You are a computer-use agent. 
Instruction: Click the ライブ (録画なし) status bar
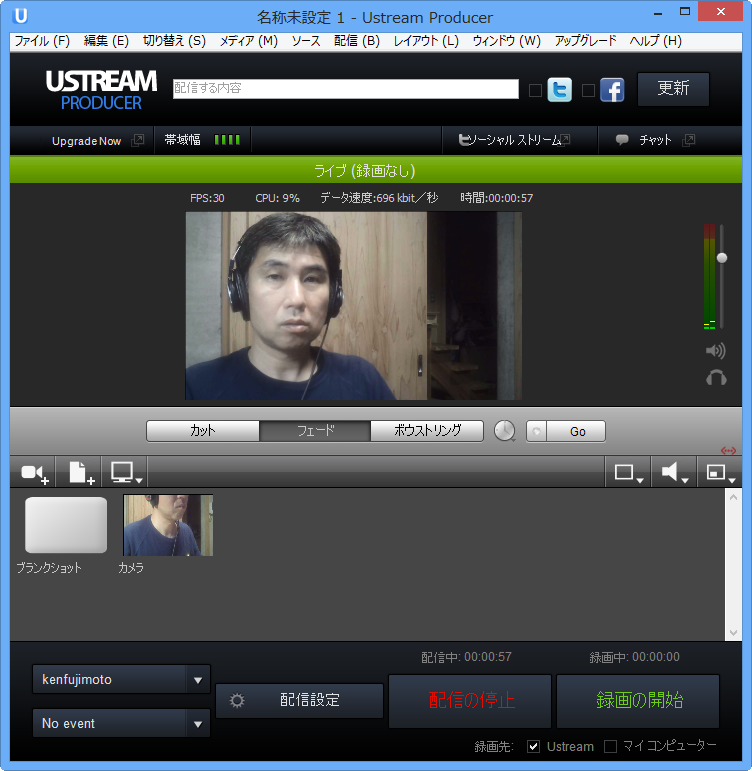[x=376, y=170]
